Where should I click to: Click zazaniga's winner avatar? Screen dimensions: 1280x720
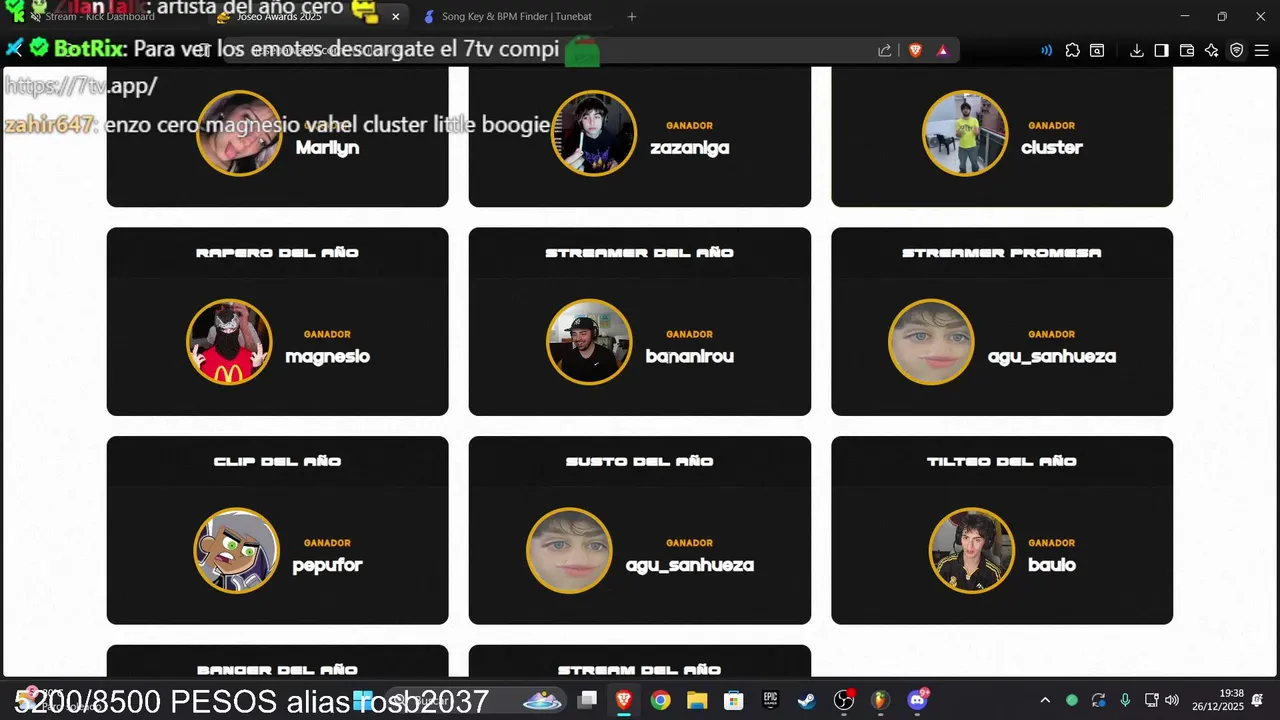[x=594, y=133]
